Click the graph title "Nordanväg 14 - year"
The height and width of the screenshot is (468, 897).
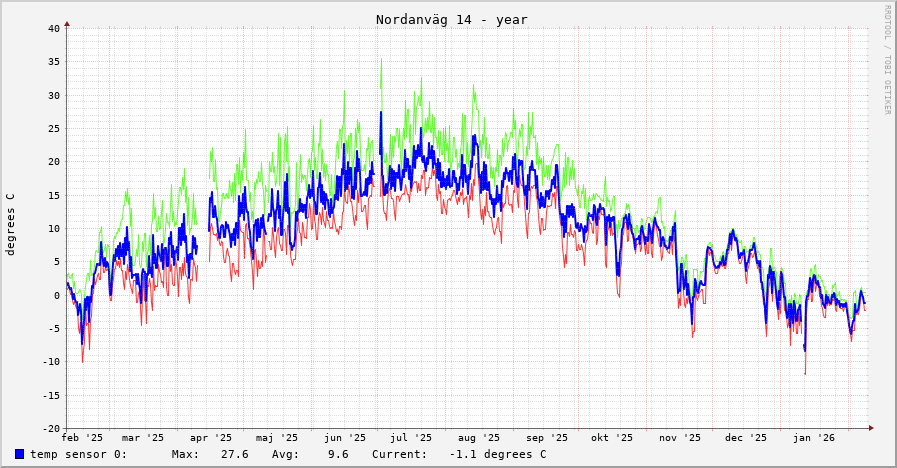pos(451,19)
